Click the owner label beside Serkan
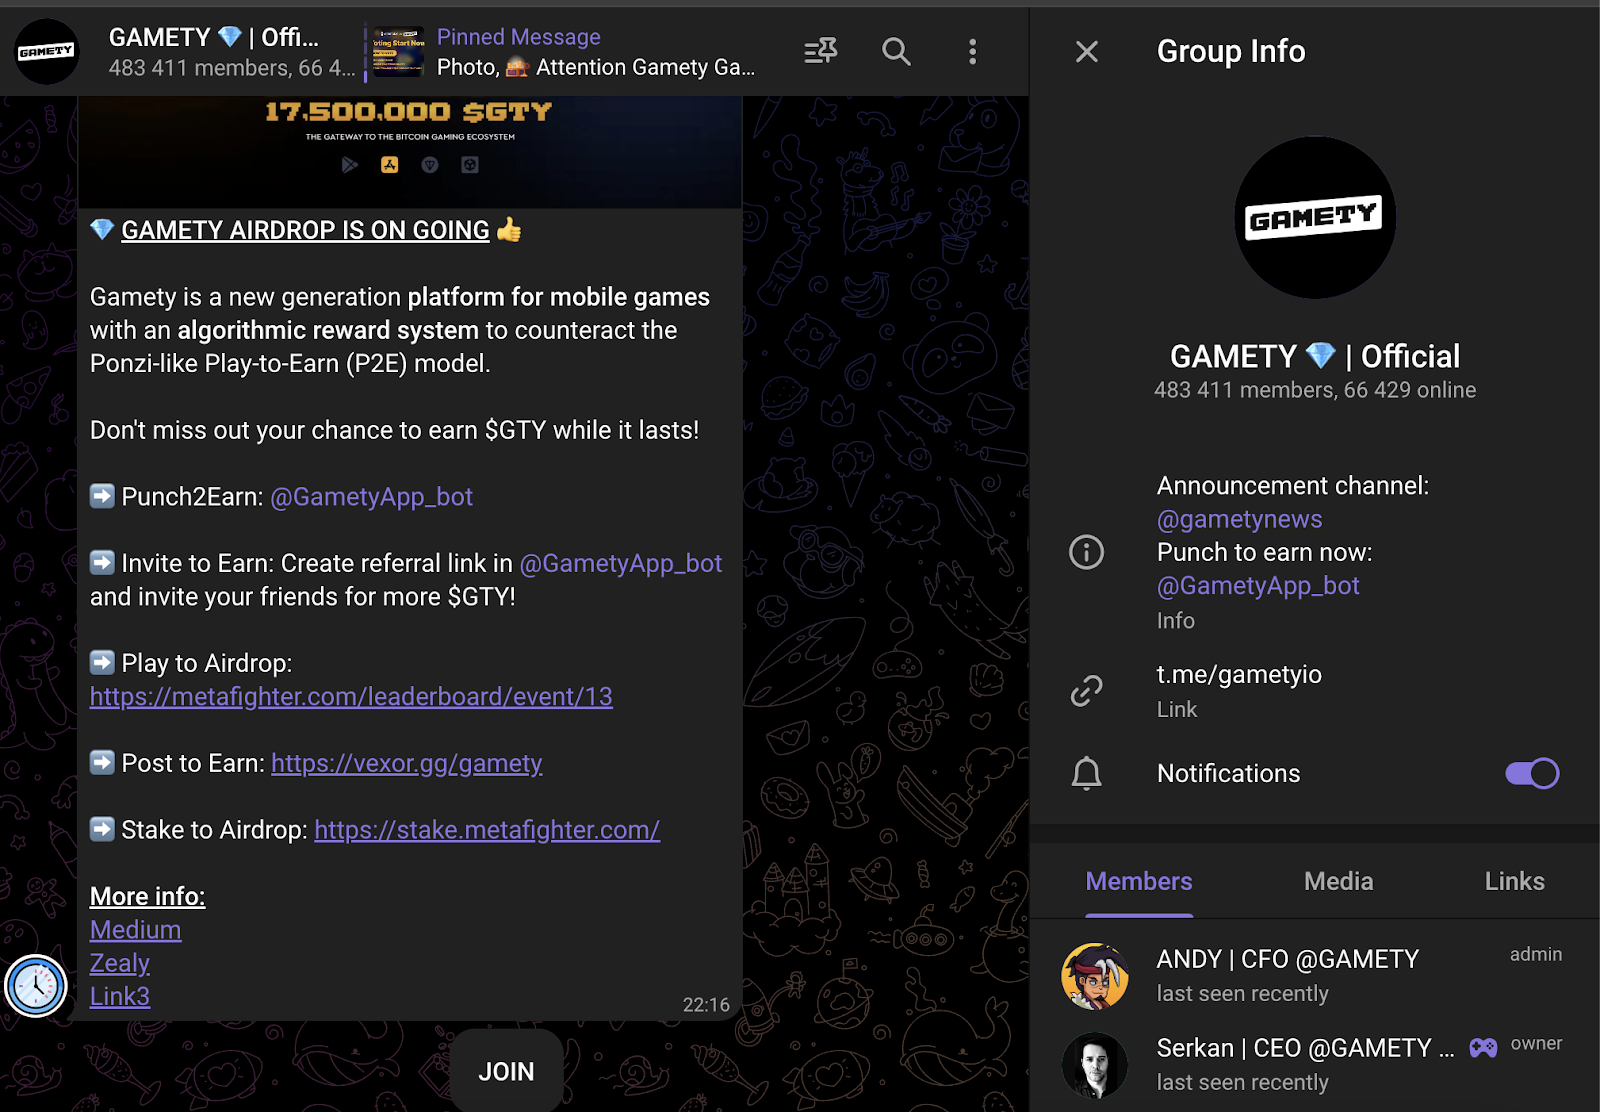The width and height of the screenshot is (1600, 1112). click(x=1536, y=1043)
